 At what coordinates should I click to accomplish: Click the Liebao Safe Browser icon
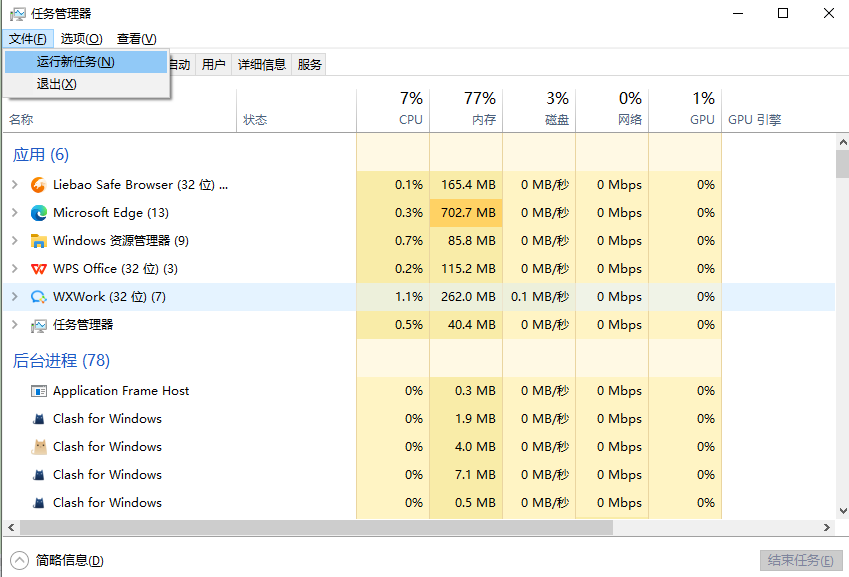(x=39, y=185)
